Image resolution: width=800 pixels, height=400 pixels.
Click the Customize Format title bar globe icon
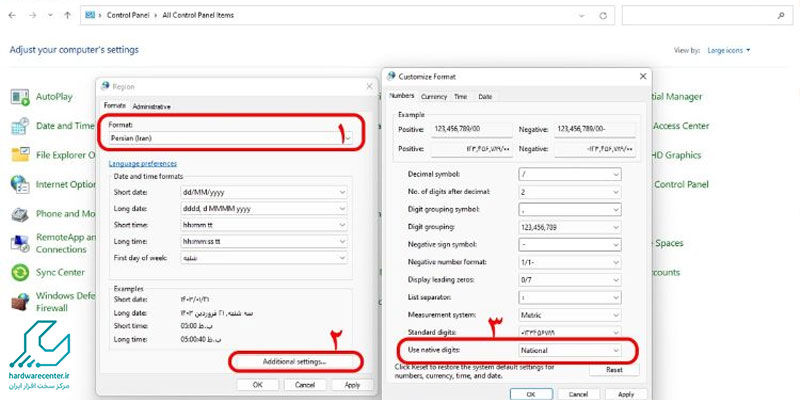391,76
